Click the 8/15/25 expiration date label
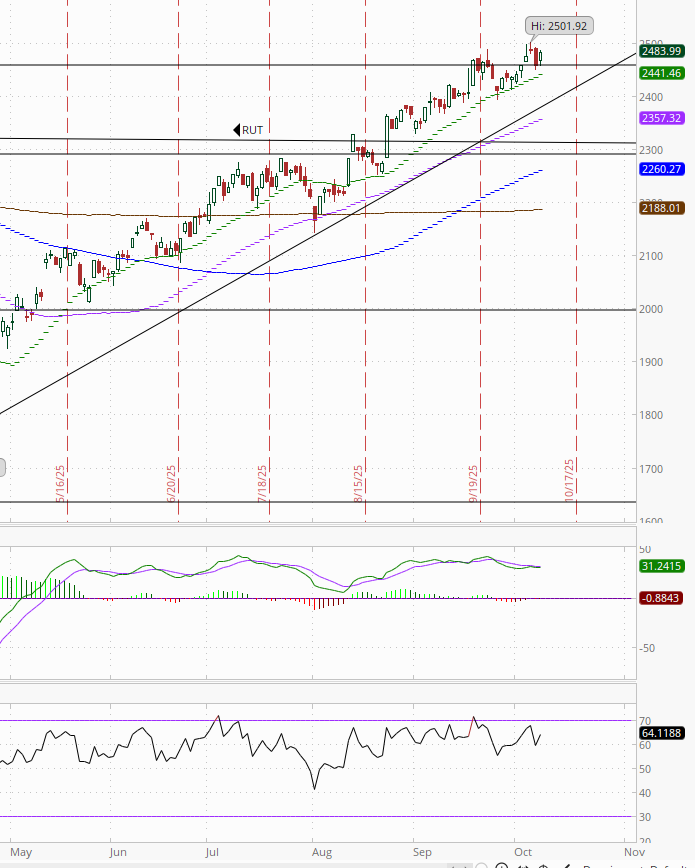Screen dimensions: 695x868 [358, 483]
